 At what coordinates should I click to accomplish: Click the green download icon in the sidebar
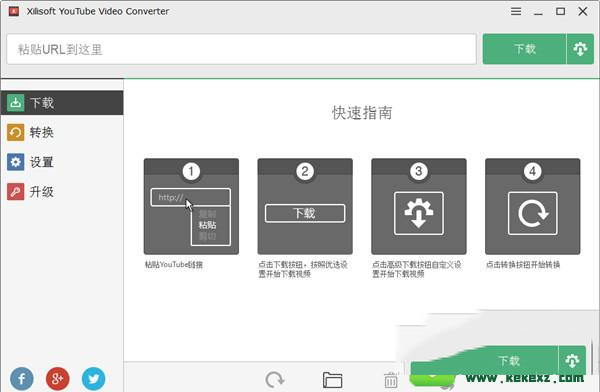(x=15, y=103)
